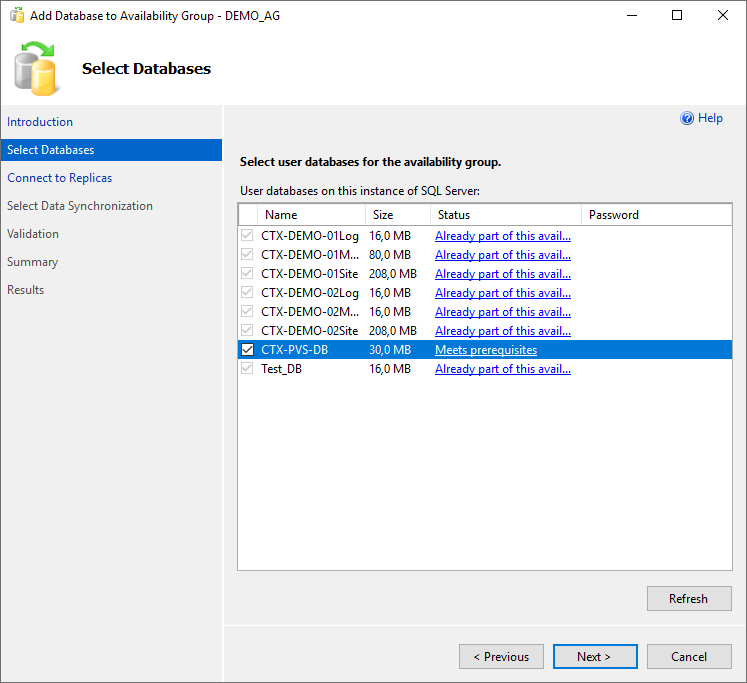Select the CTX-DEMO-02Log database name

click(310, 293)
